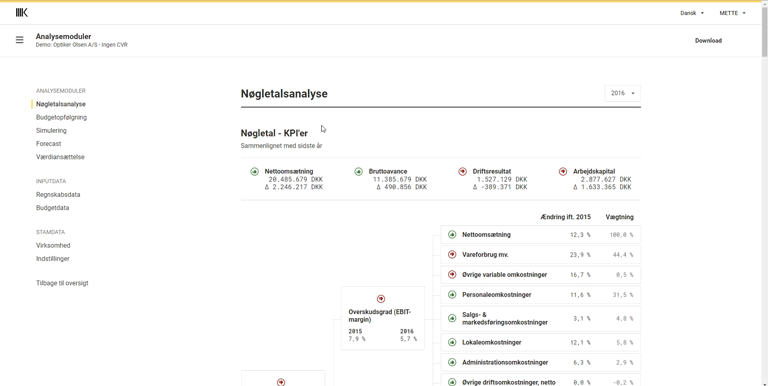Click the 23,9 % change value
This screenshot has width=768, height=386.
pyautogui.click(x=580, y=255)
